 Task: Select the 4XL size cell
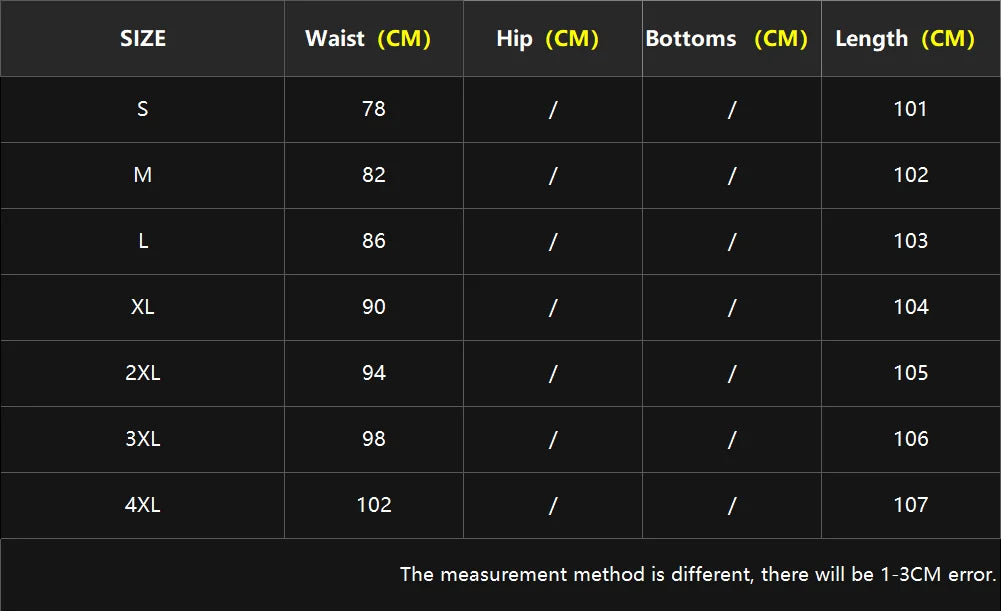click(x=143, y=505)
